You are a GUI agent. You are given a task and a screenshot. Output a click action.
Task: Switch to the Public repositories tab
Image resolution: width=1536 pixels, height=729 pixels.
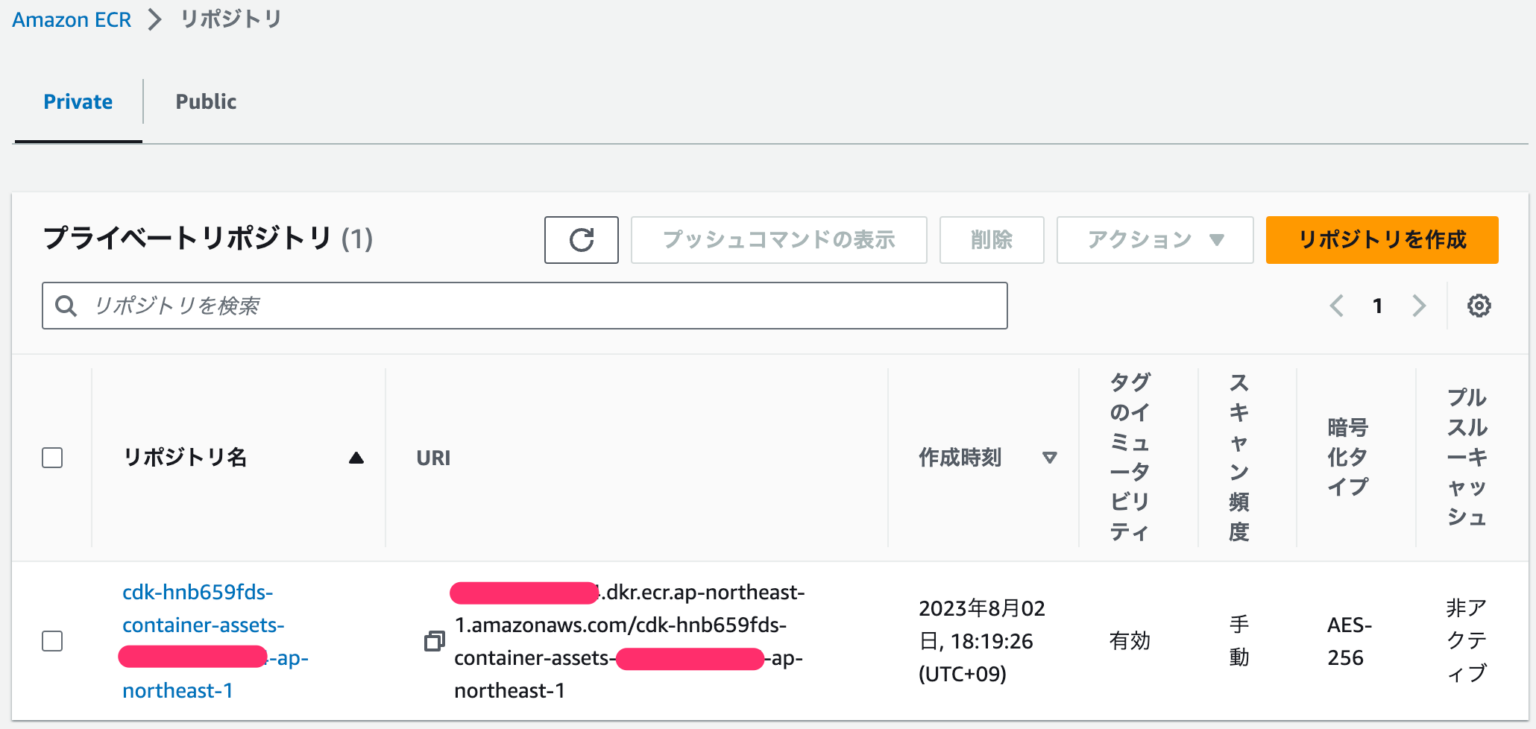coord(205,101)
